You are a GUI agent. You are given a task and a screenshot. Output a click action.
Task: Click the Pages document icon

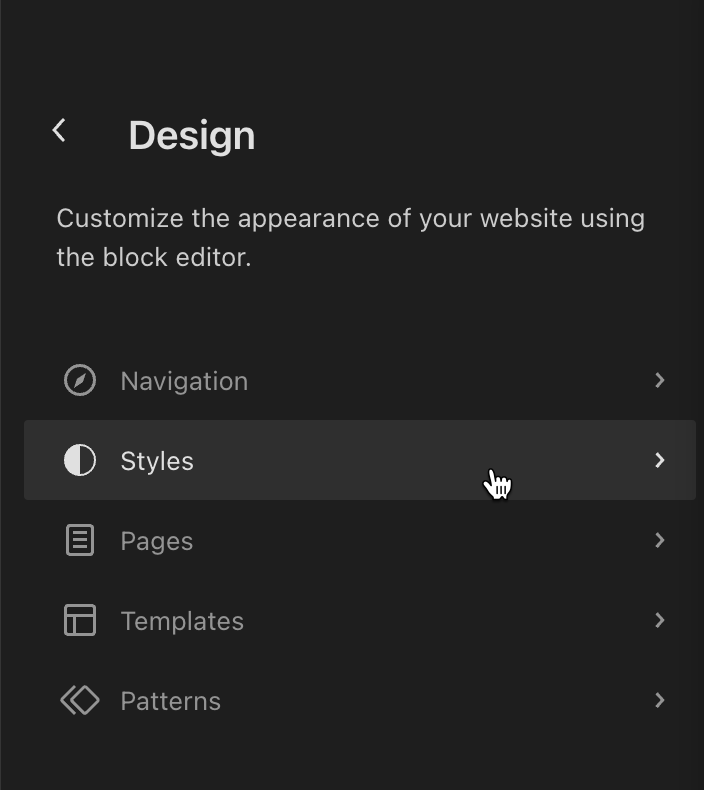[80, 541]
